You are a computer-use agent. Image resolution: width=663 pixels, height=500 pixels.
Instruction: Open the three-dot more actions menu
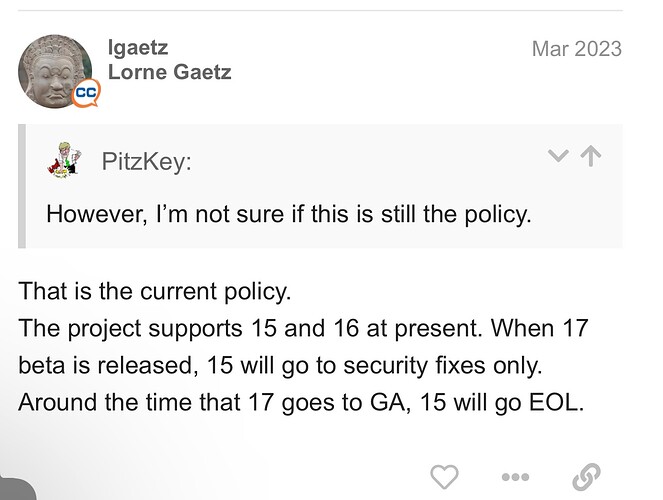click(515, 477)
